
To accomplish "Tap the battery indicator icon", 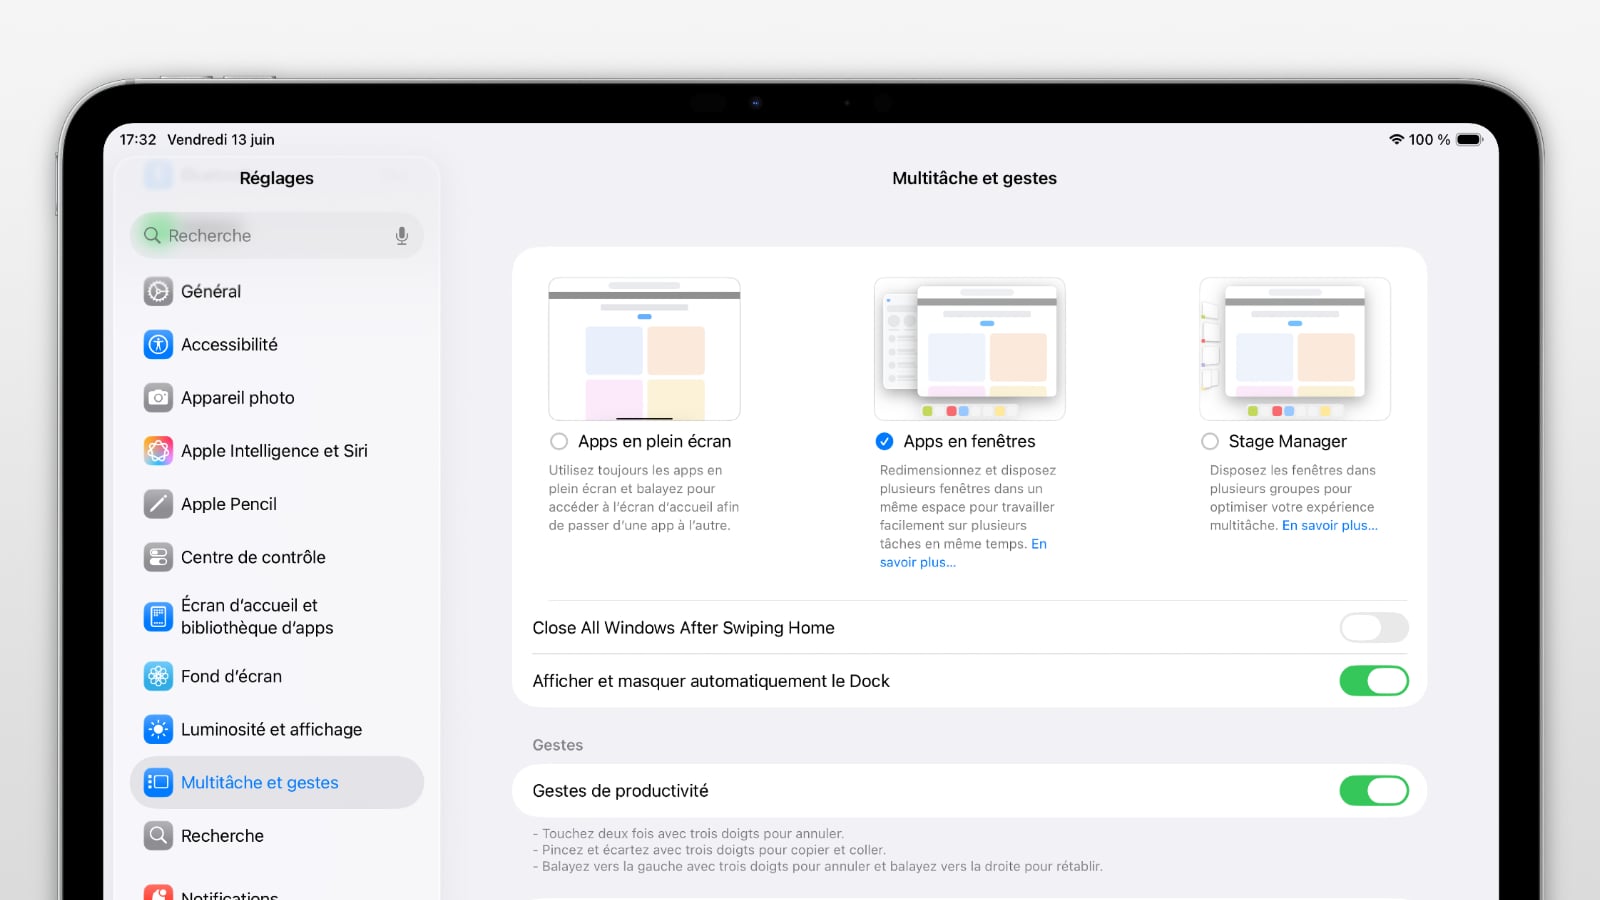I will point(1469,139).
